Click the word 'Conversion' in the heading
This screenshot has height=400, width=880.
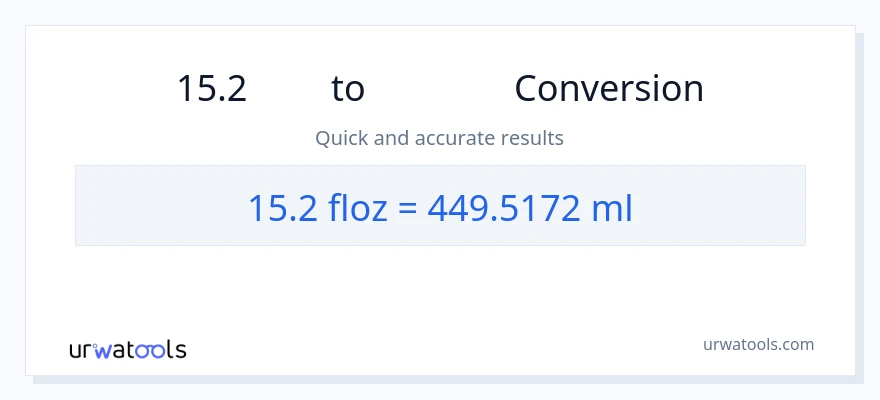point(609,89)
